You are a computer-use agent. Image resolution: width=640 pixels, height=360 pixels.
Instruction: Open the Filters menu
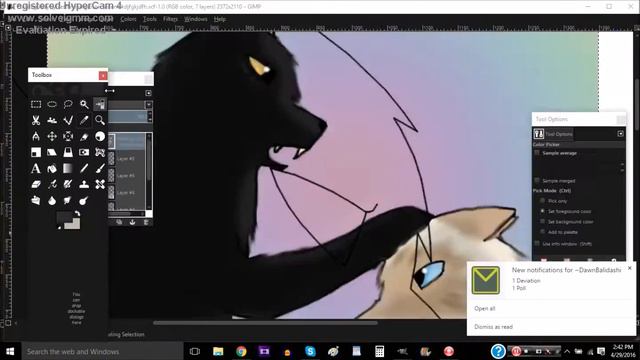(x=170, y=19)
